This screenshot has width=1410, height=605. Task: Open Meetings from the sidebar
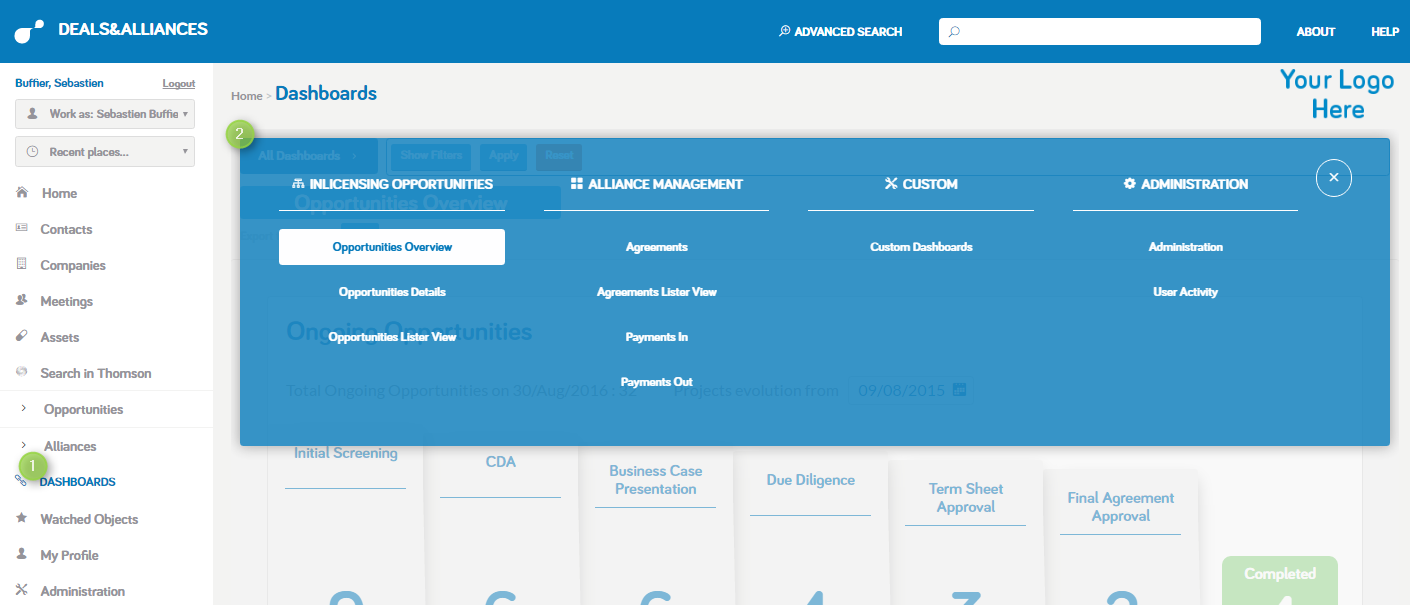pos(66,301)
